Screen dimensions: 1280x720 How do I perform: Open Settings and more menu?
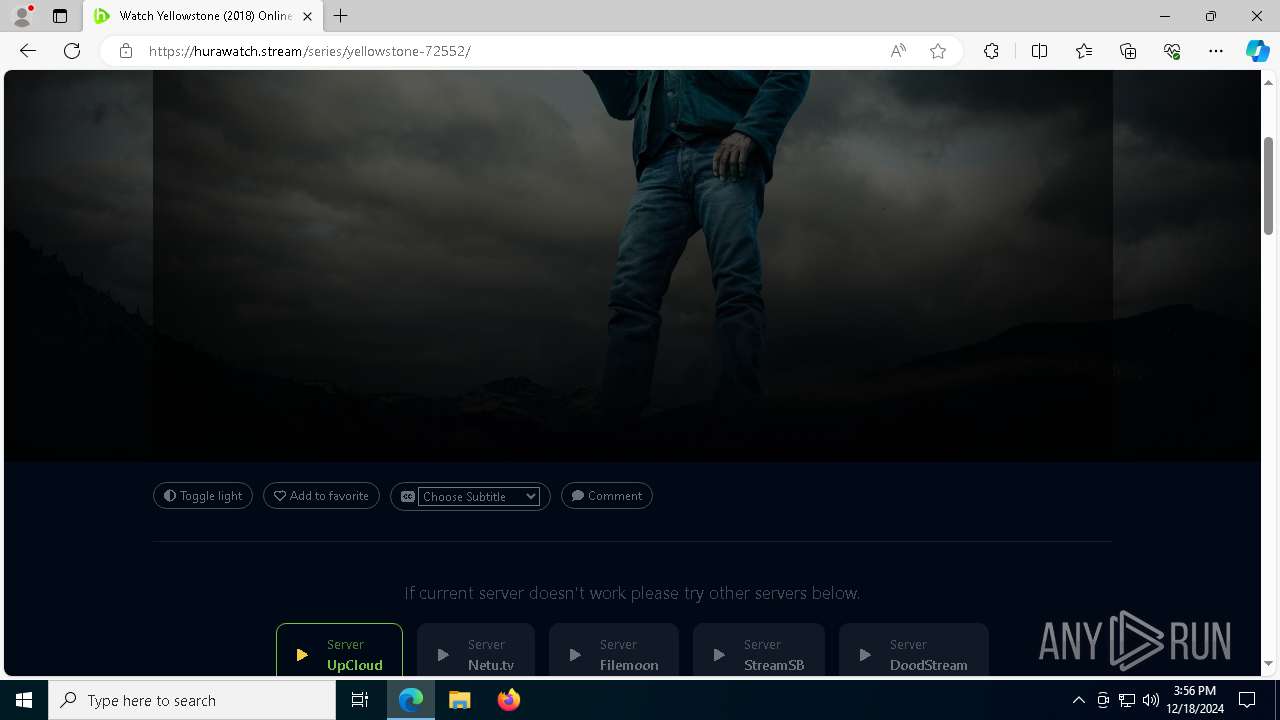(x=1216, y=51)
